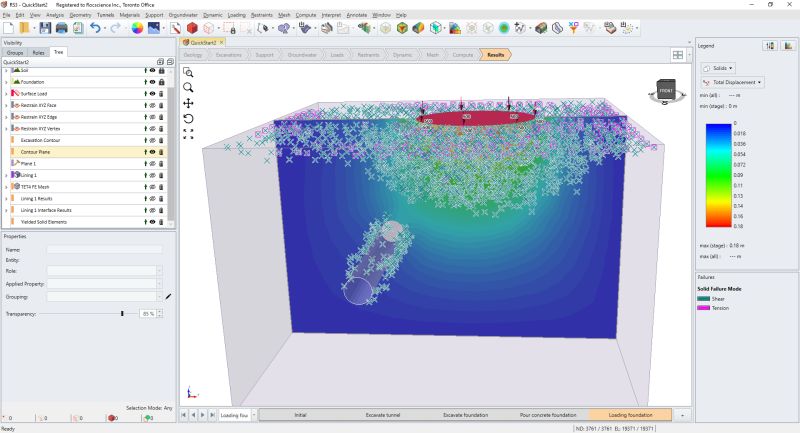Select the Results workflow tab
Viewport: 800px width, 433px height.
click(495, 55)
